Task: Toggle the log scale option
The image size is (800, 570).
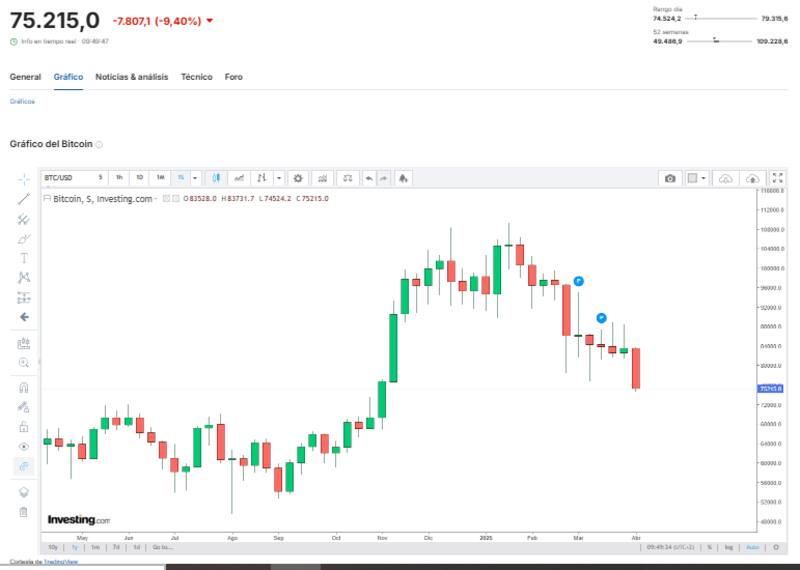Action: click(728, 547)
